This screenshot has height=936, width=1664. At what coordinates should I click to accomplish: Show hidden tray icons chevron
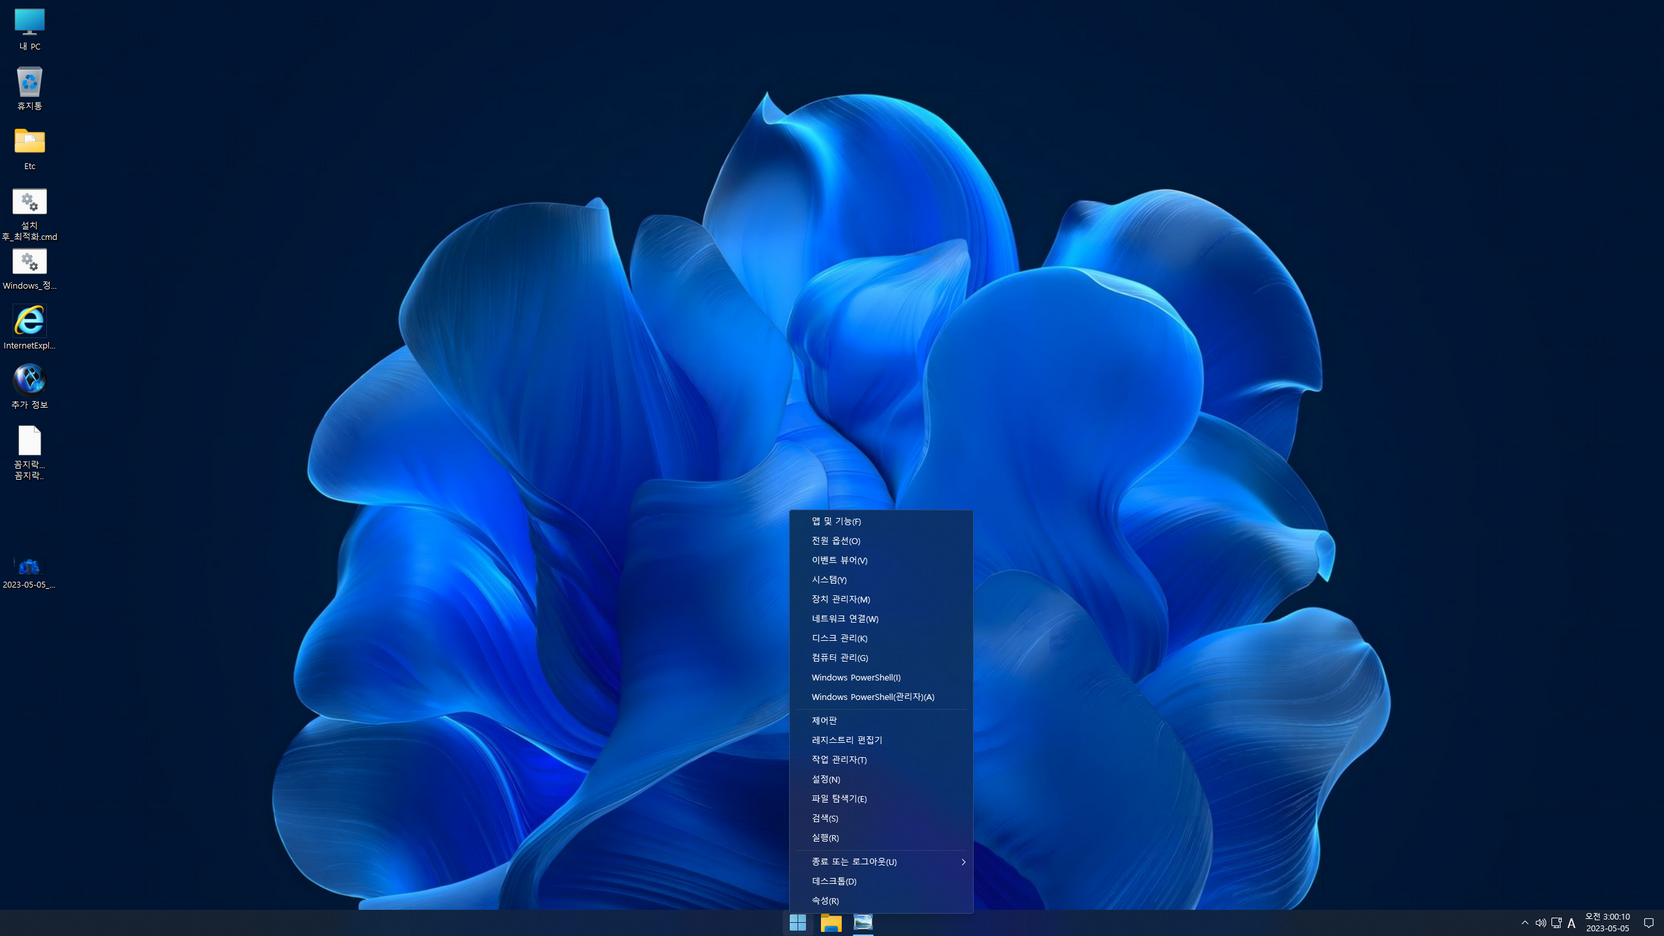[1524, 923]
